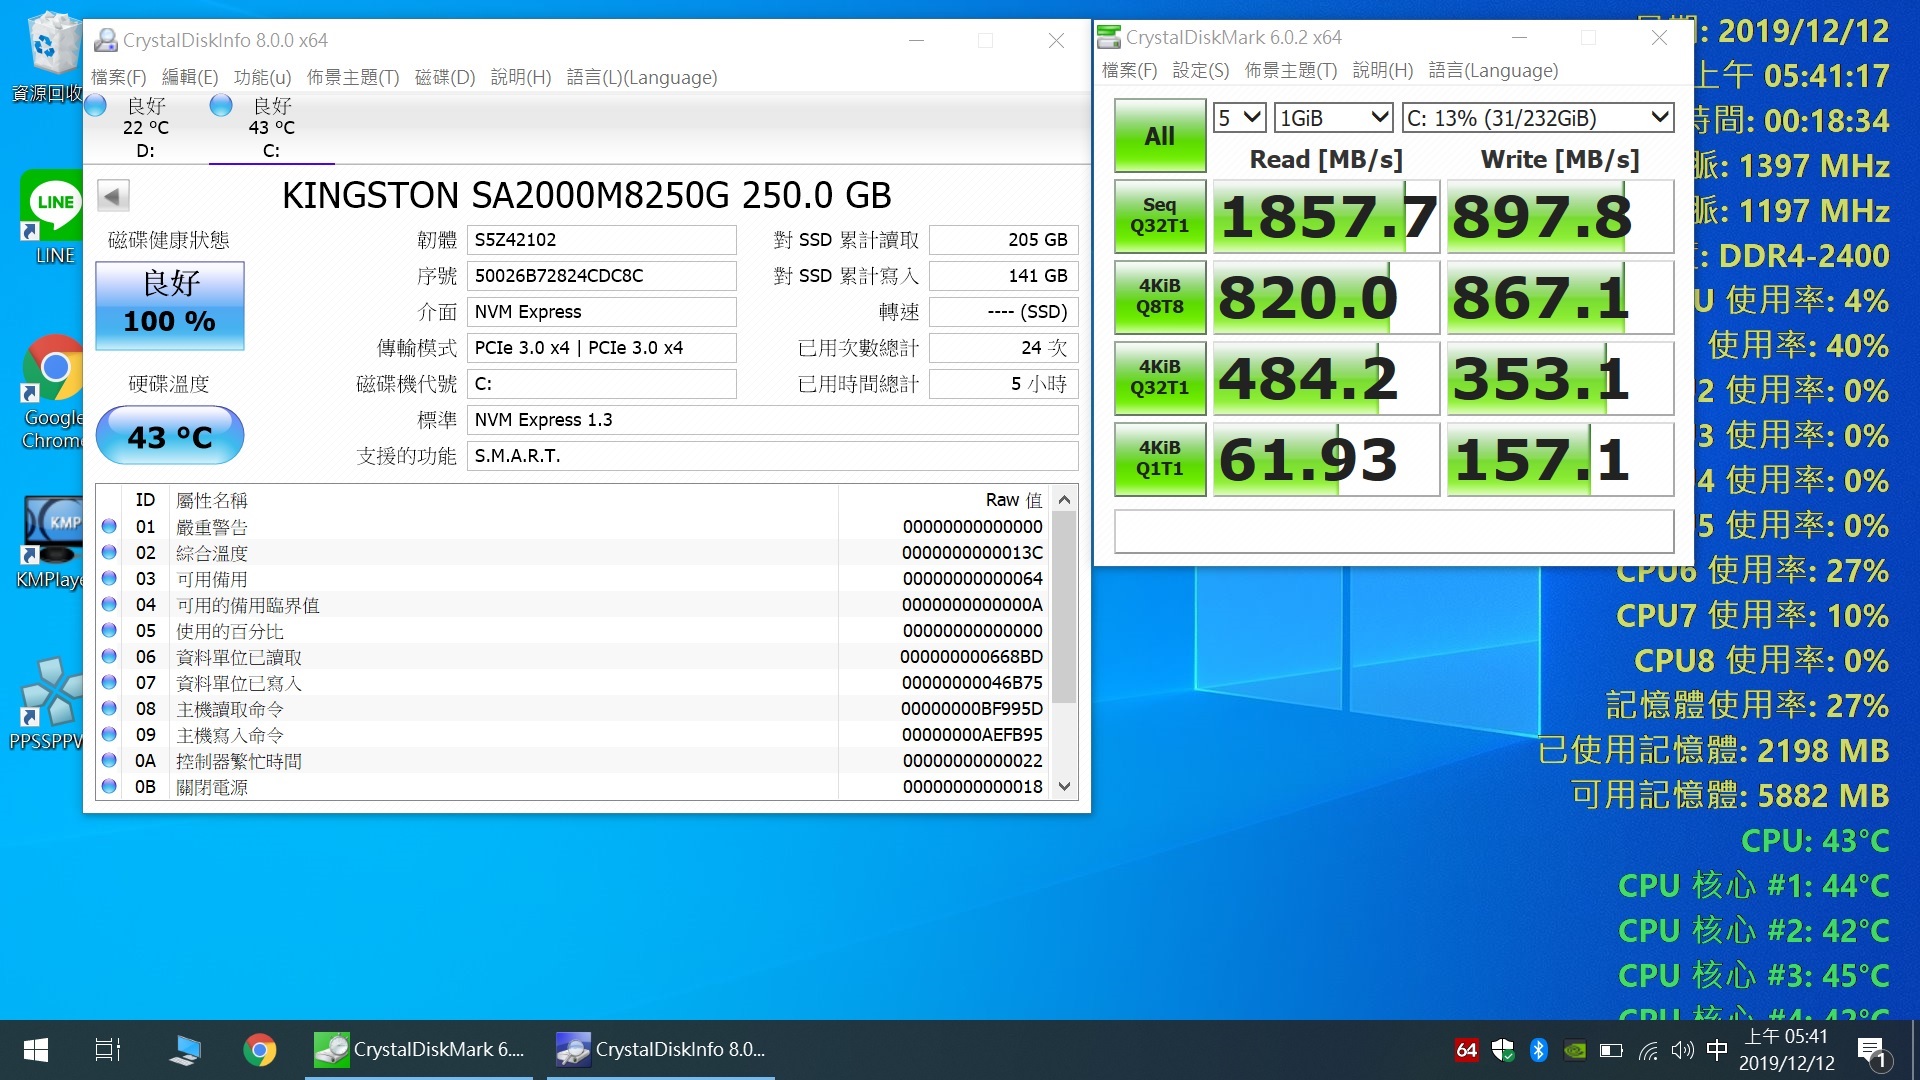
Task: Click serial number field 50026B72824CDC8C
Action: coord(602,276)
